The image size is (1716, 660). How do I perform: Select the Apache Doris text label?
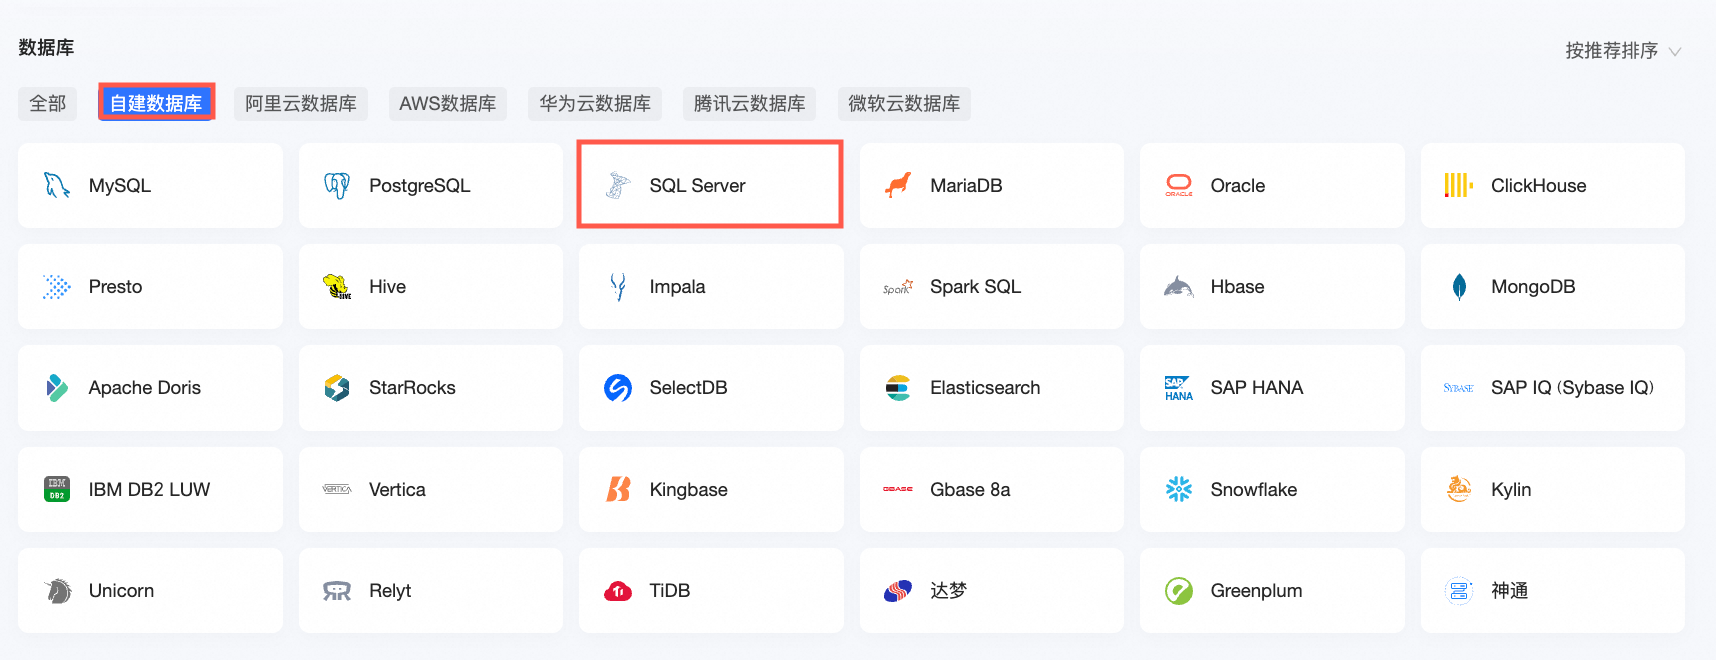click(144, 388)
